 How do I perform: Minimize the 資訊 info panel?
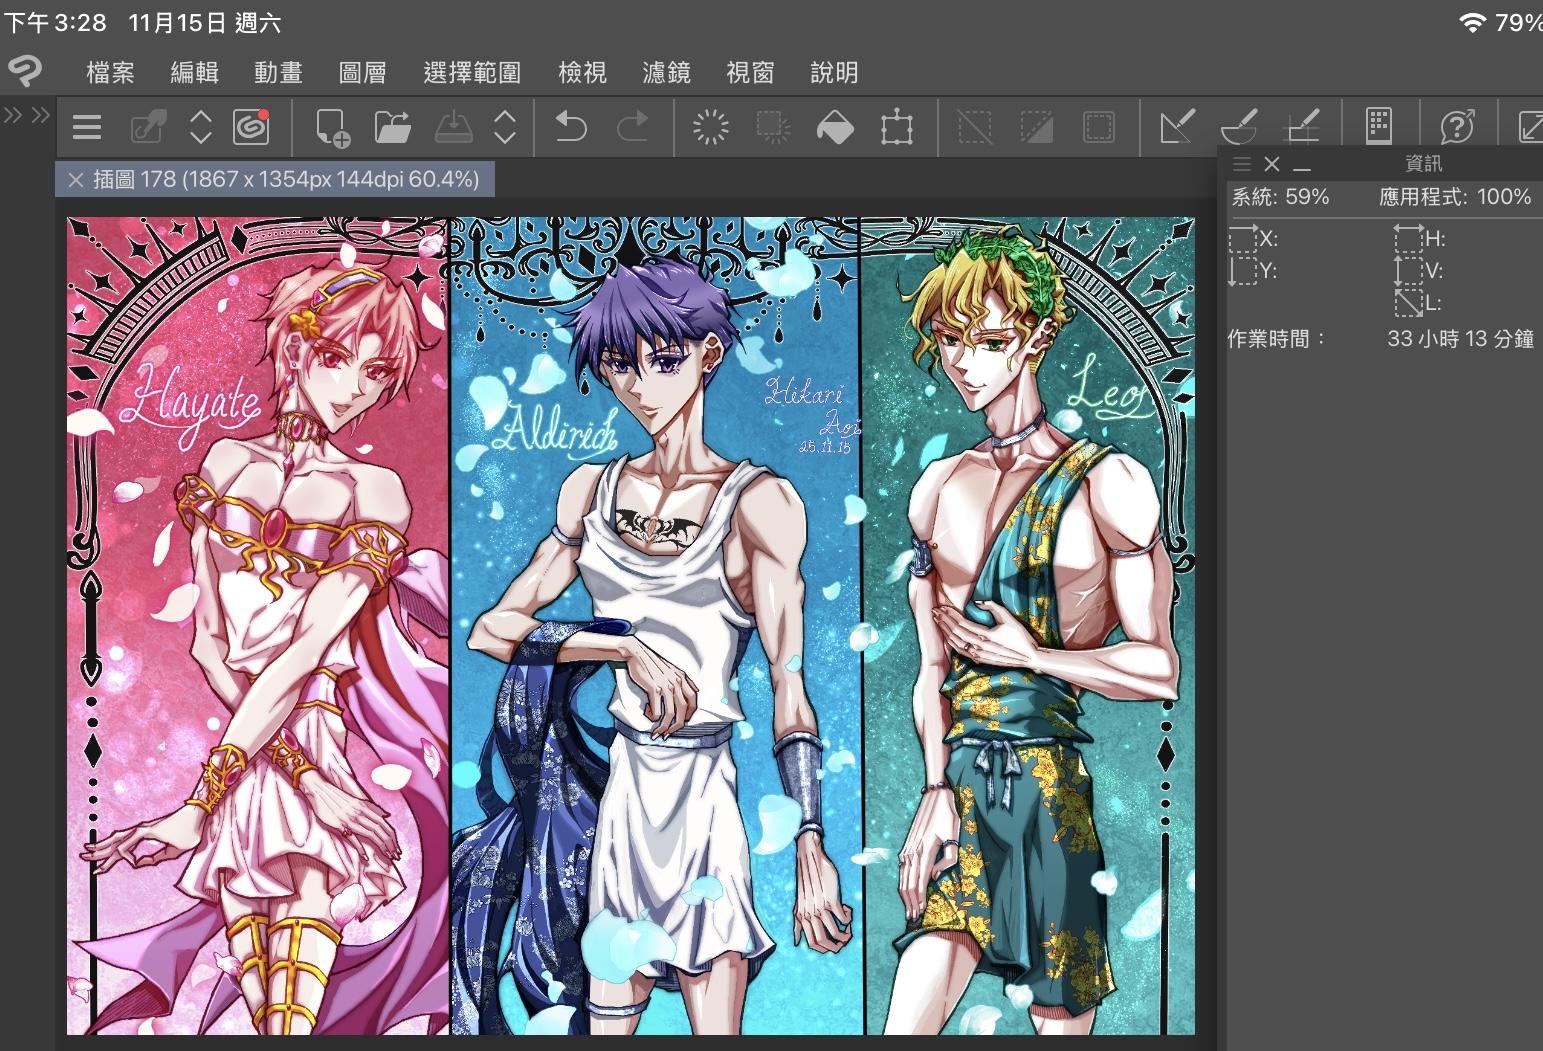[1302, 165]
